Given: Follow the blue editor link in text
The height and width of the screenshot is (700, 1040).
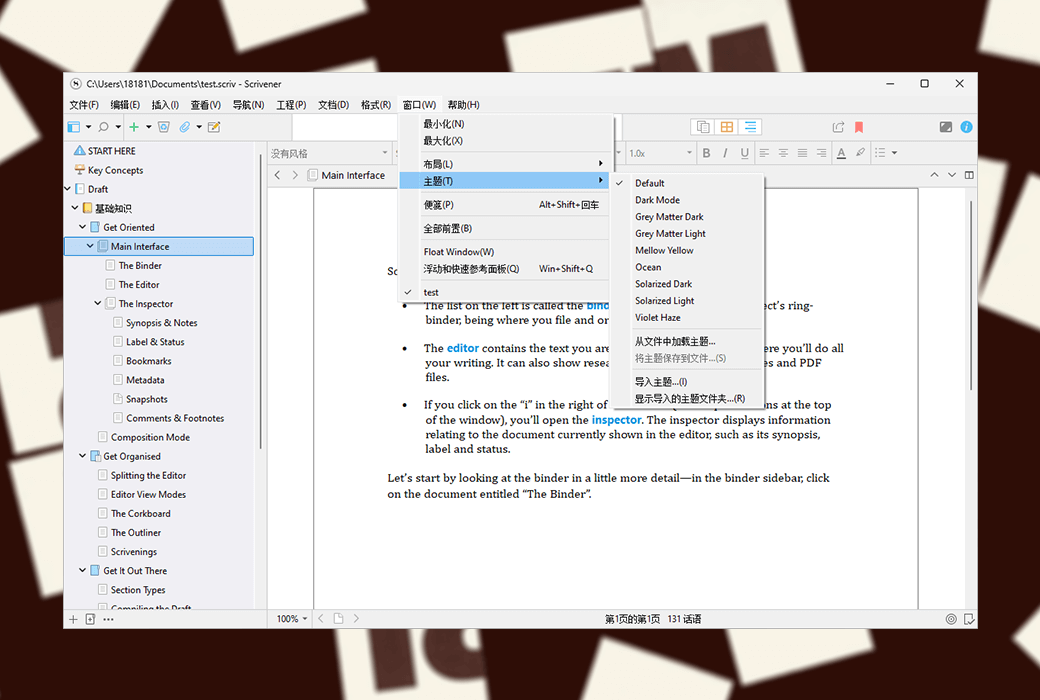Looking at the screenshot, I should [x=462, y=348].
